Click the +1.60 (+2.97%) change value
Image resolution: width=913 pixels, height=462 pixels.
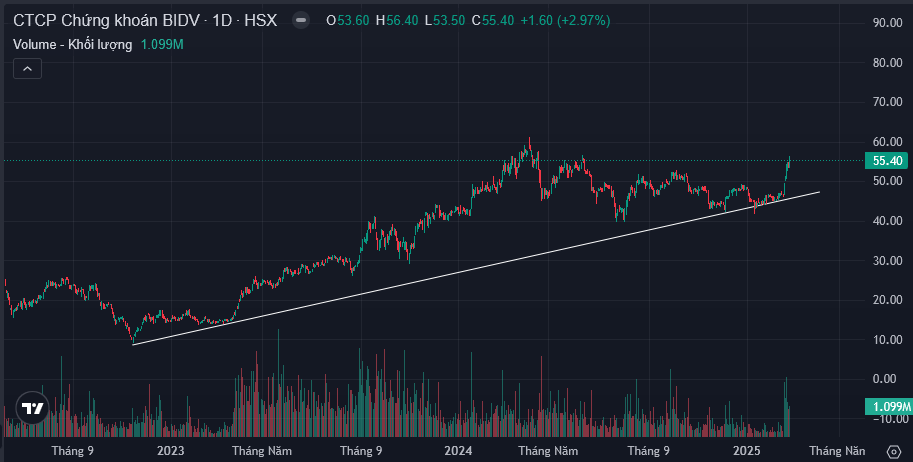[565, 20]
